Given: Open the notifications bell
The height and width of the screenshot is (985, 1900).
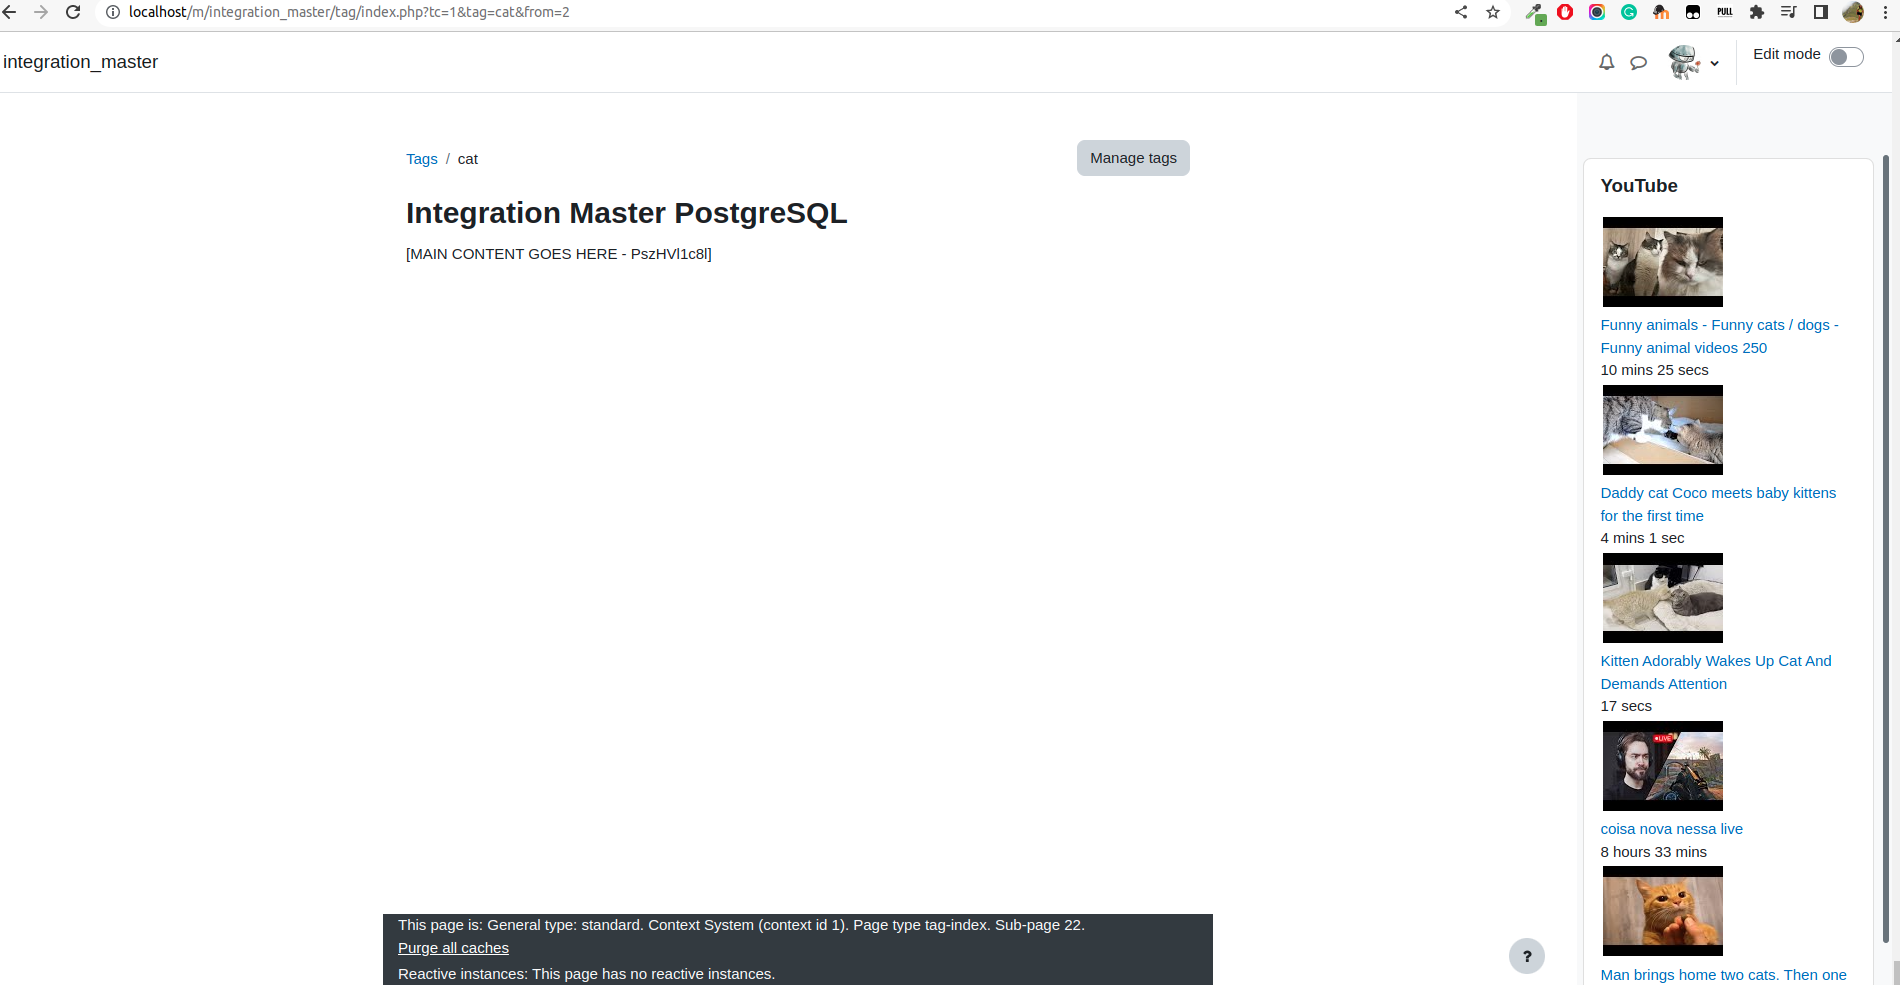Looking at the screenshot, I should pos(1606,62).
